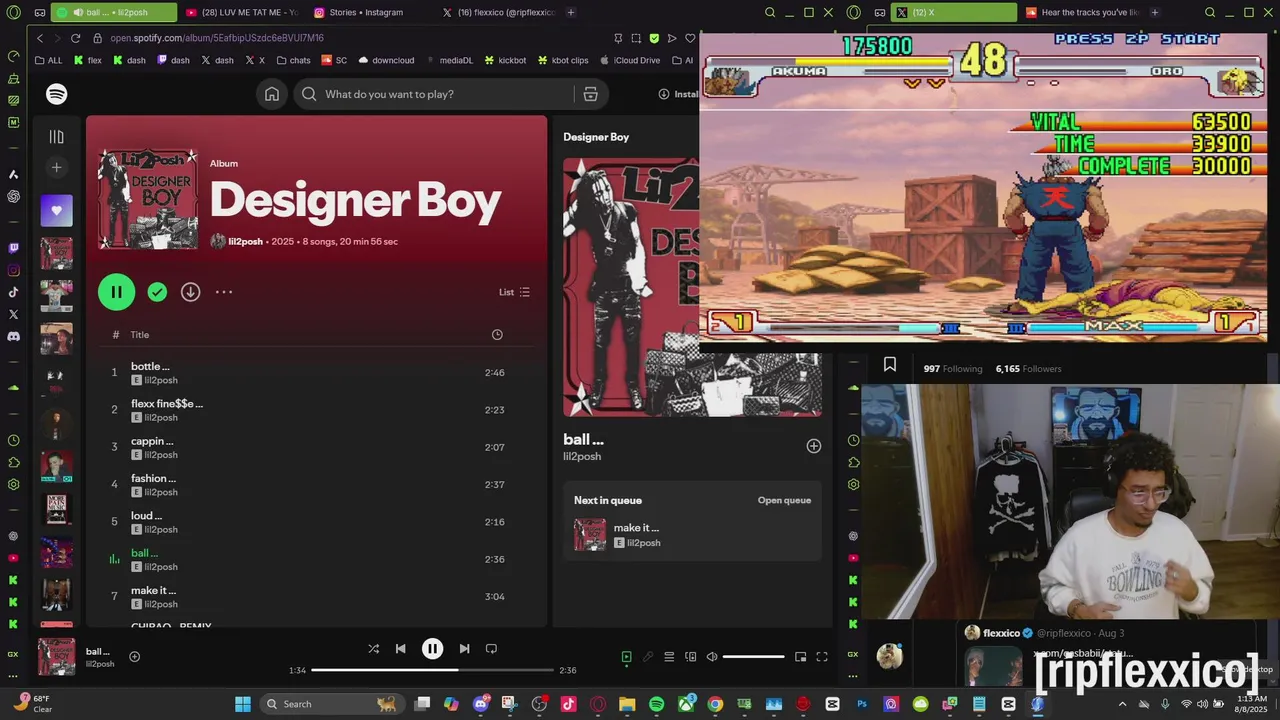Toggle repeat

491,649
